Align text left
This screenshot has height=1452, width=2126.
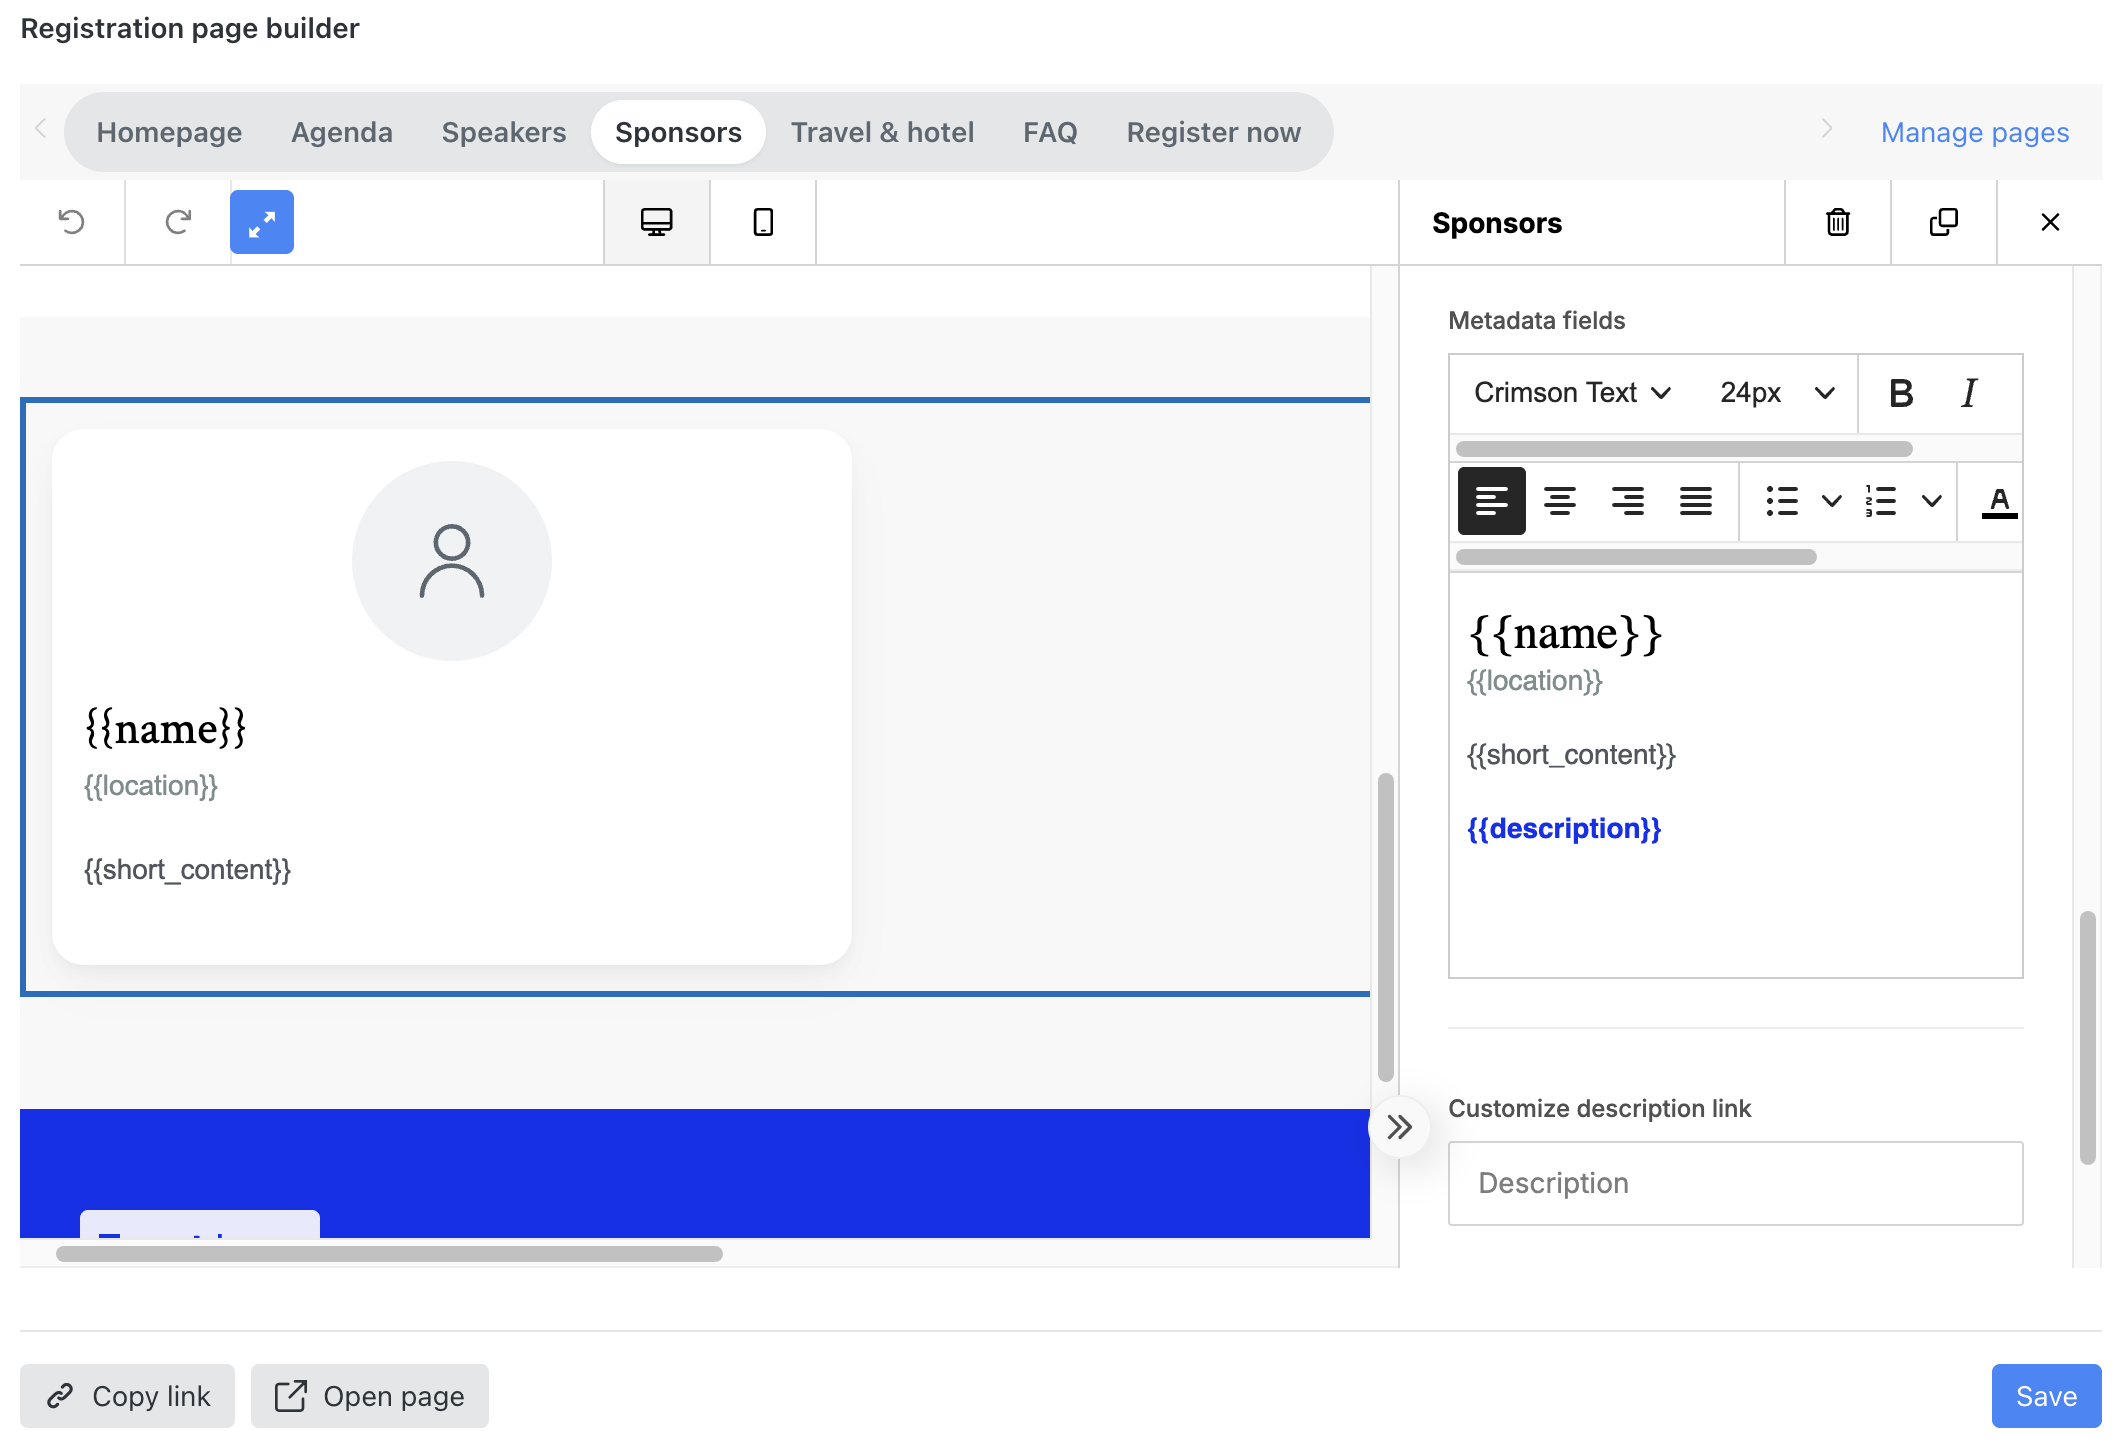1492,501
